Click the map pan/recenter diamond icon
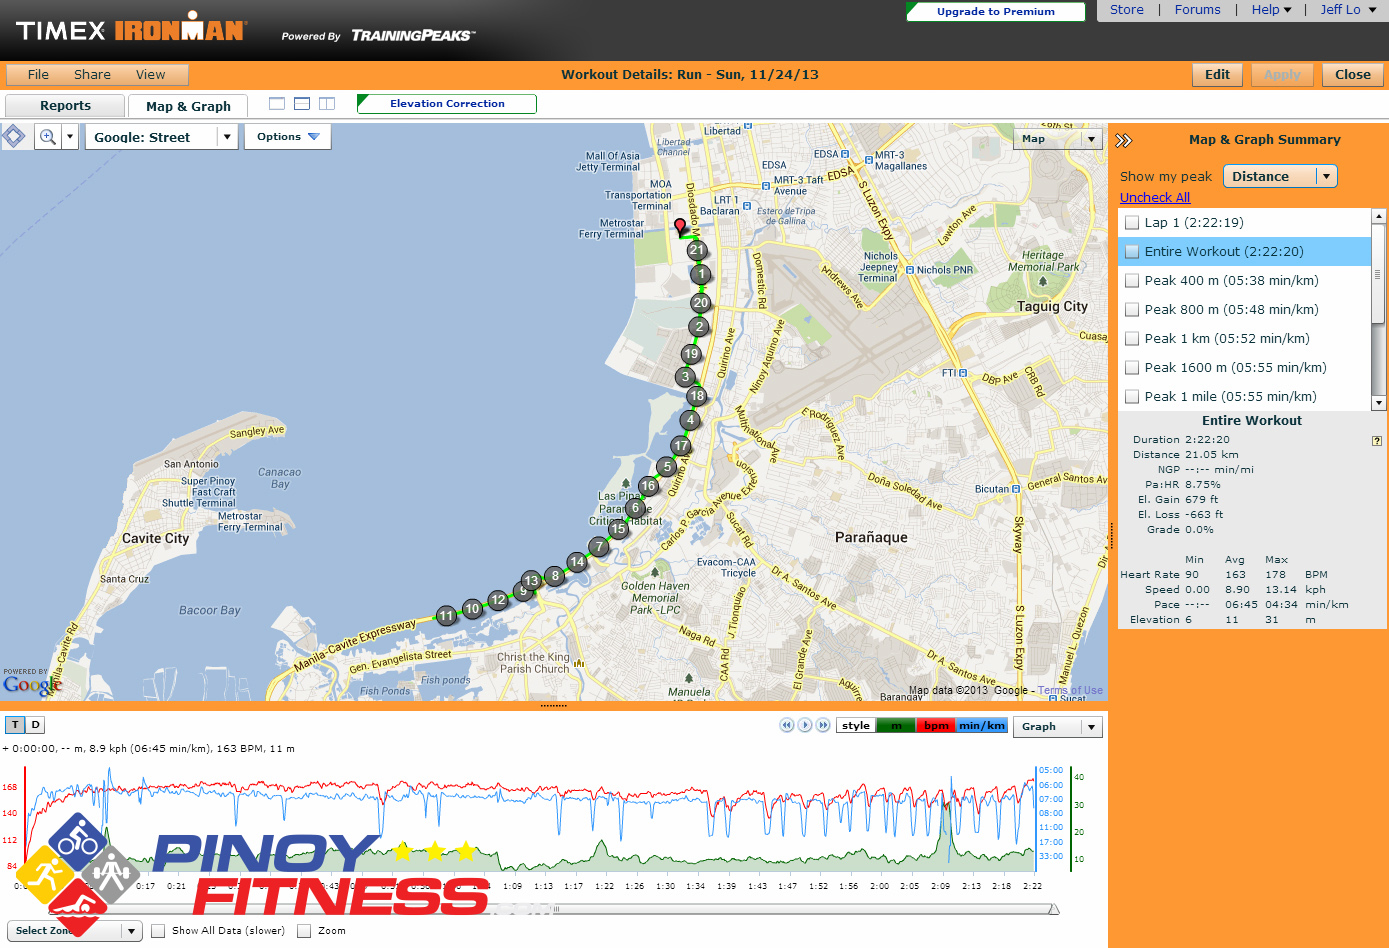1389x948 pixels. coord(14,137)
